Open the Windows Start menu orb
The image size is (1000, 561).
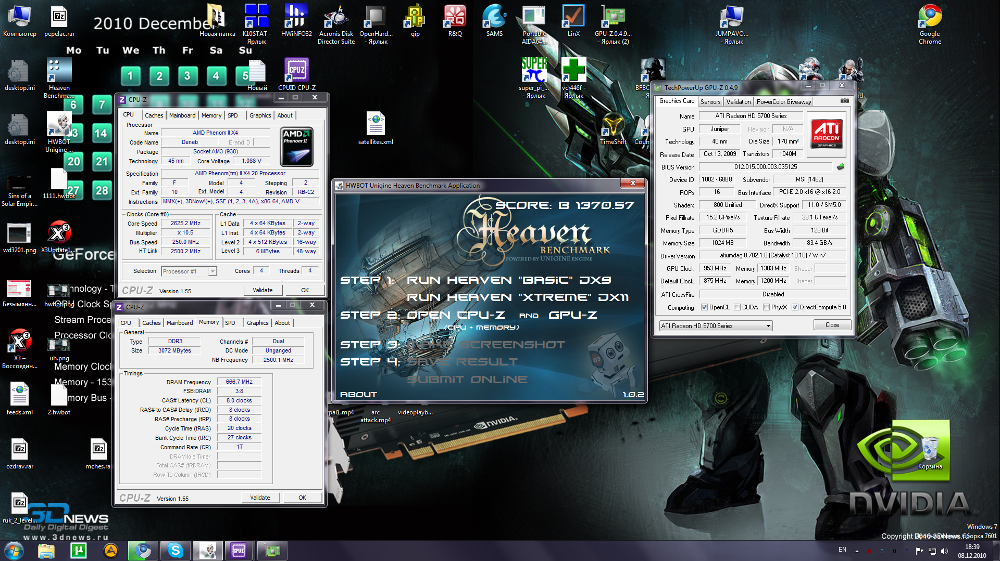13,550
